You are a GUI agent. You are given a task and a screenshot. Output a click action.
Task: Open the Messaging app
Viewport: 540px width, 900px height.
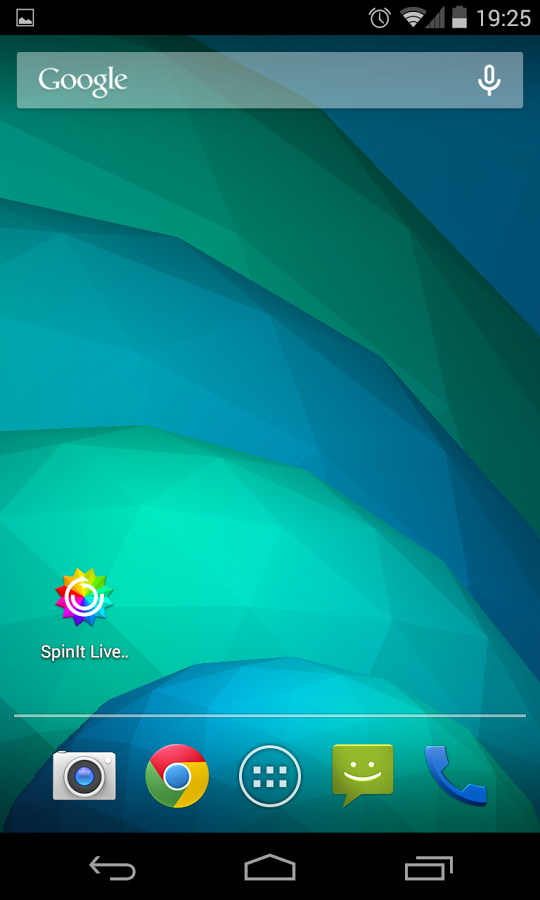coord(363,775)
